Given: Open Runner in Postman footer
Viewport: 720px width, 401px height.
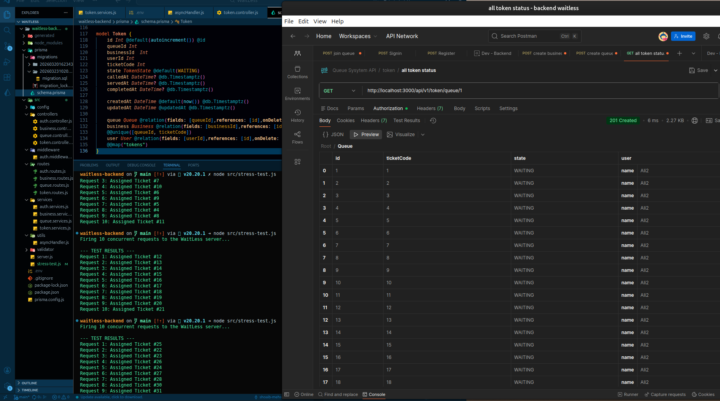Looking at the screenshot, I should pos(628,395).
